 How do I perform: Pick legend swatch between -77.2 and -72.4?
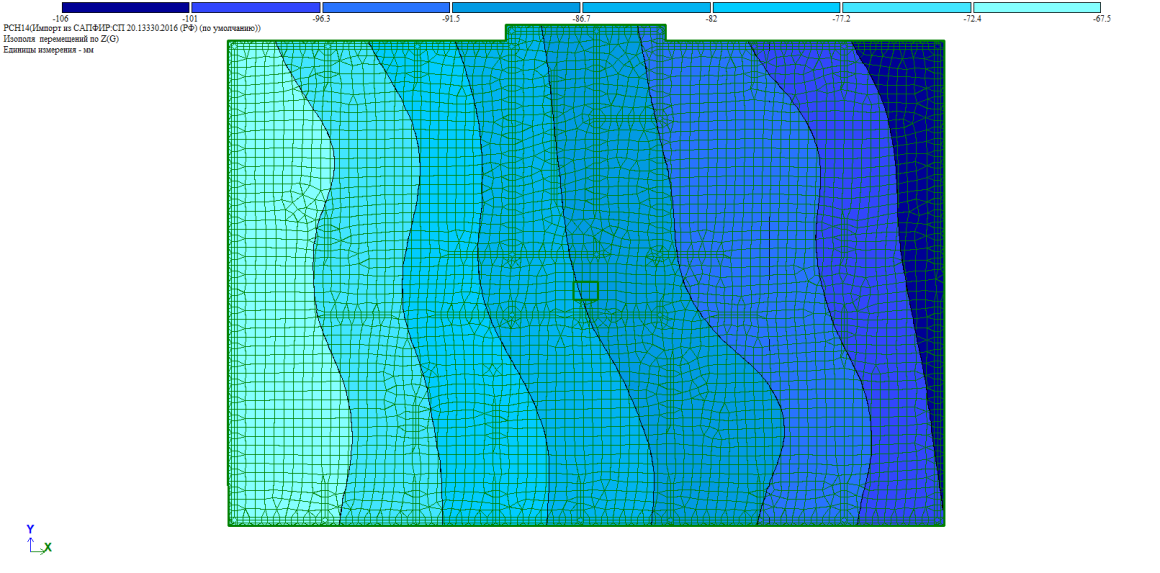[906, 7]
